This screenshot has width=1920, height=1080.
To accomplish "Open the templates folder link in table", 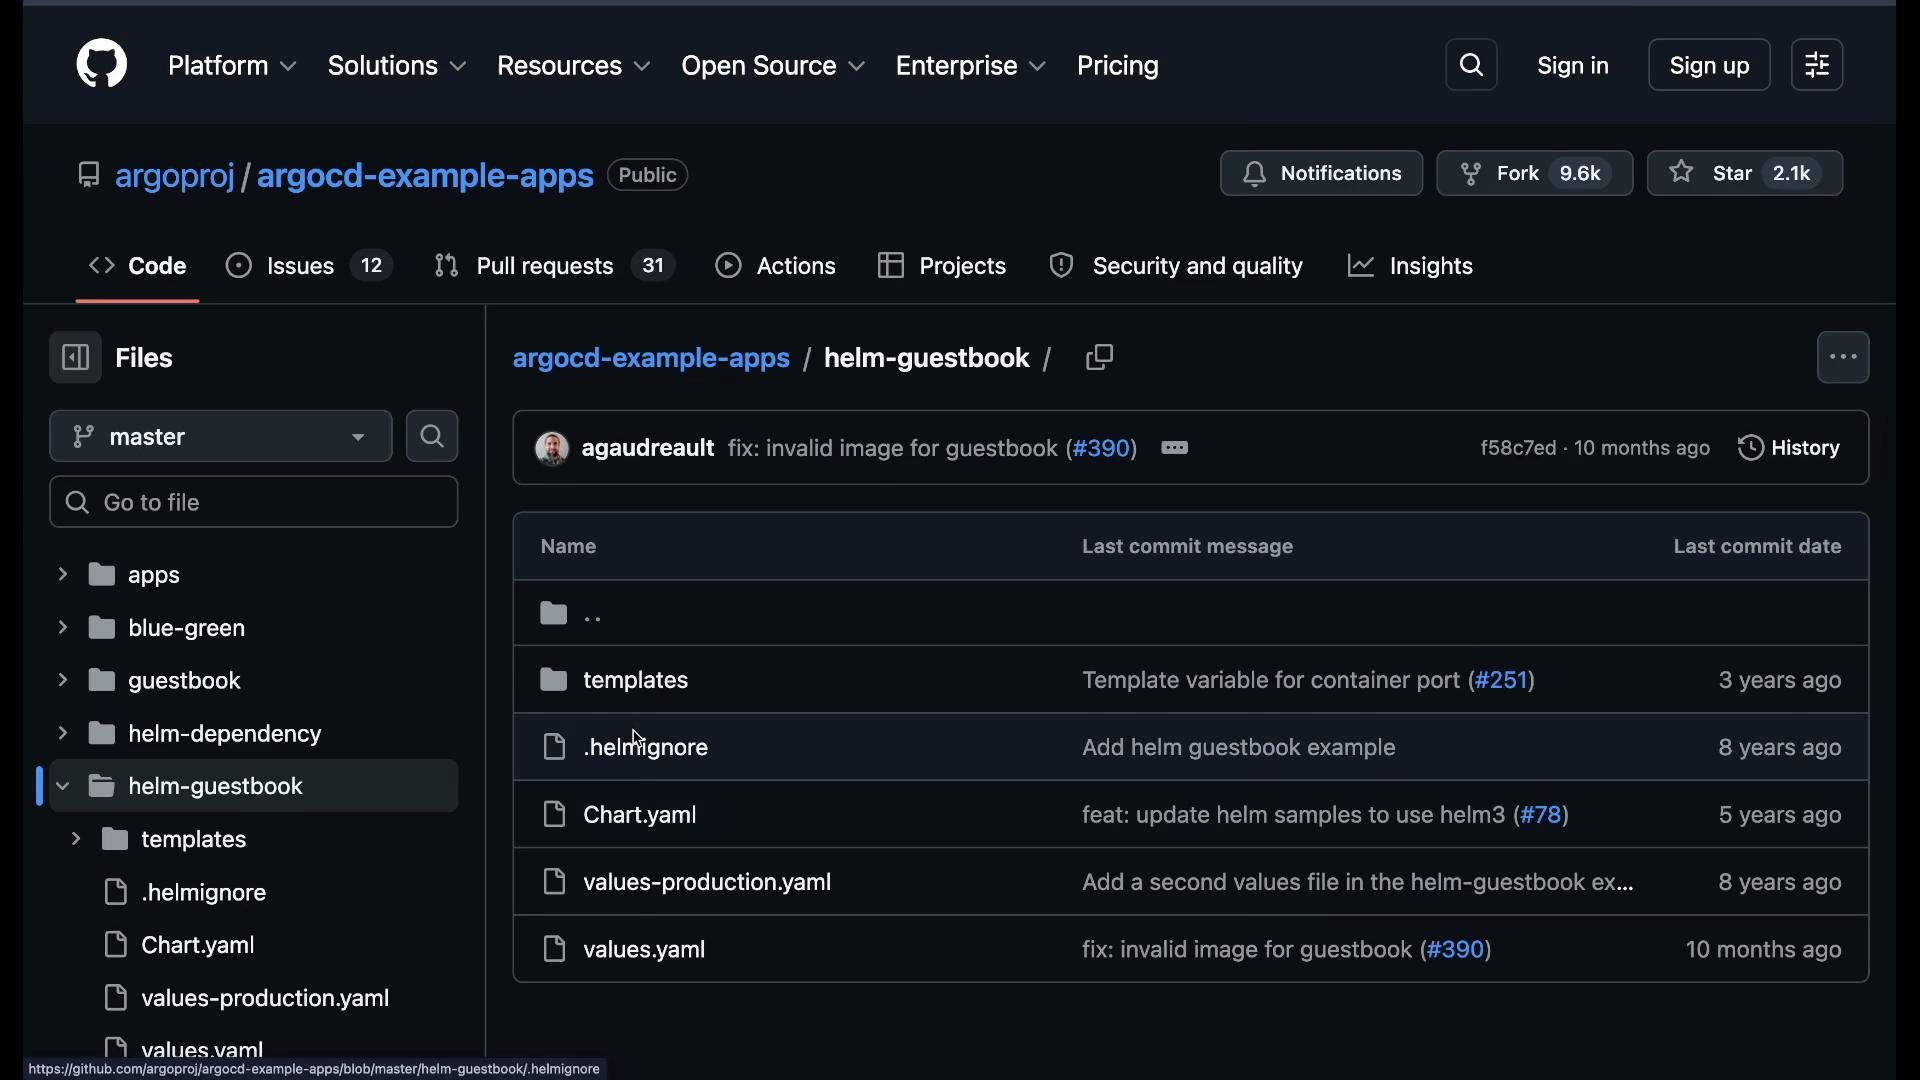I will click(636, 681).
